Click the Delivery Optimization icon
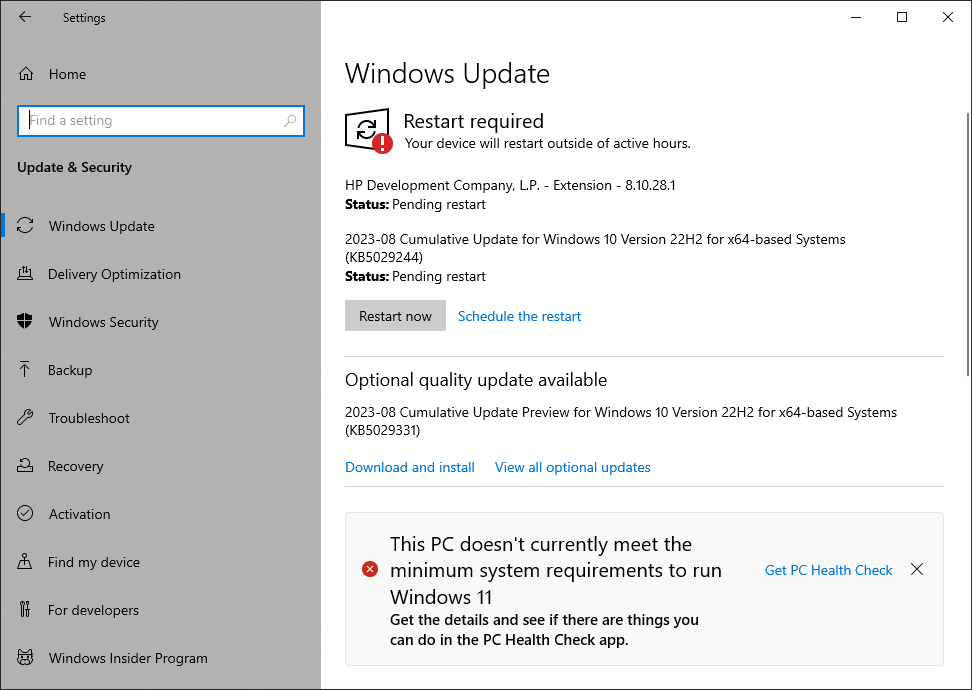Screen dimensions: 972x690 26,274
